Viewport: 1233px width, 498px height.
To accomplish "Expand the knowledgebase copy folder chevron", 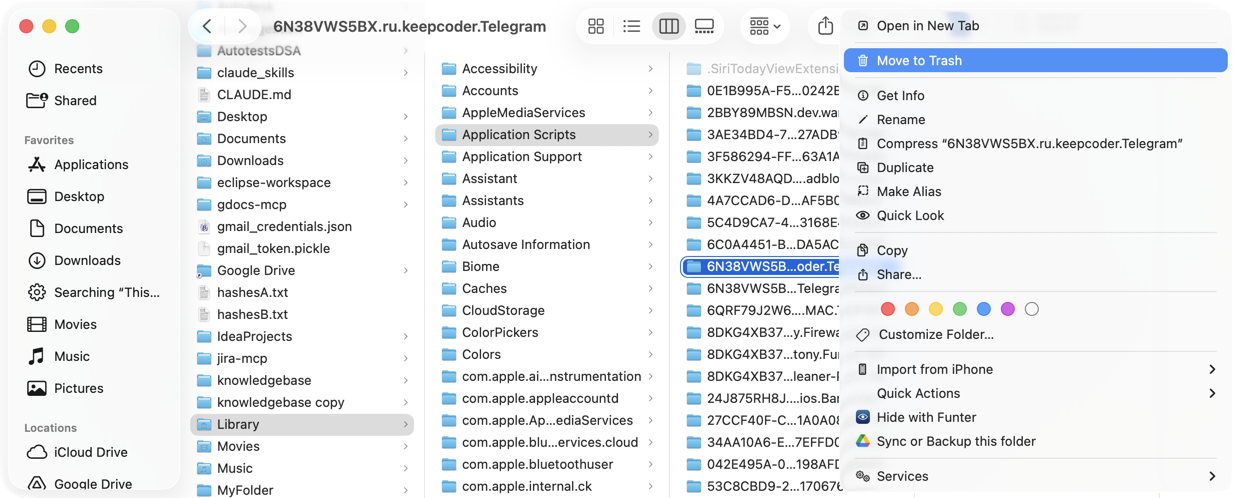I will click(x=406, y=403).
